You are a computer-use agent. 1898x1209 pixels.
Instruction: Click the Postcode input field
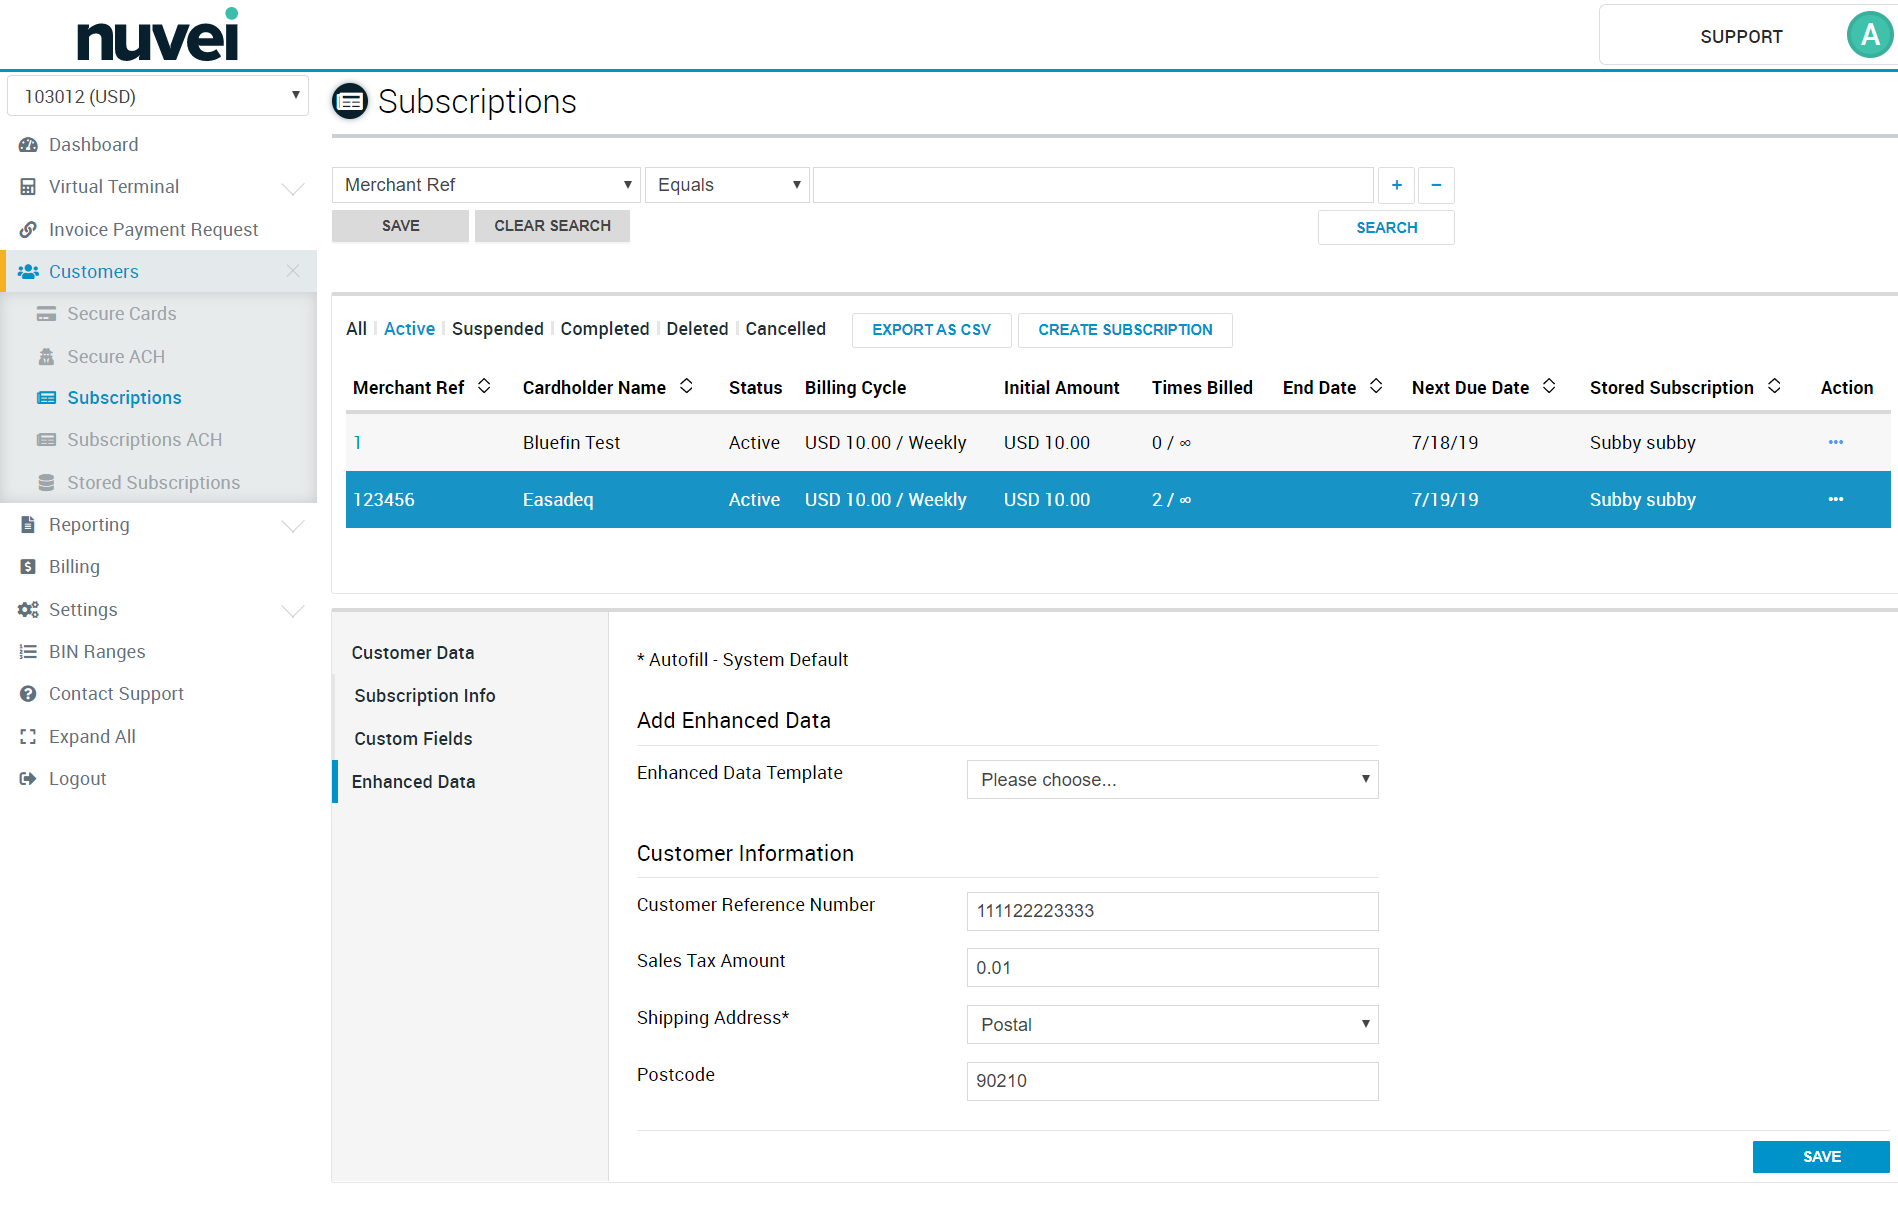pos(1172,1081)
